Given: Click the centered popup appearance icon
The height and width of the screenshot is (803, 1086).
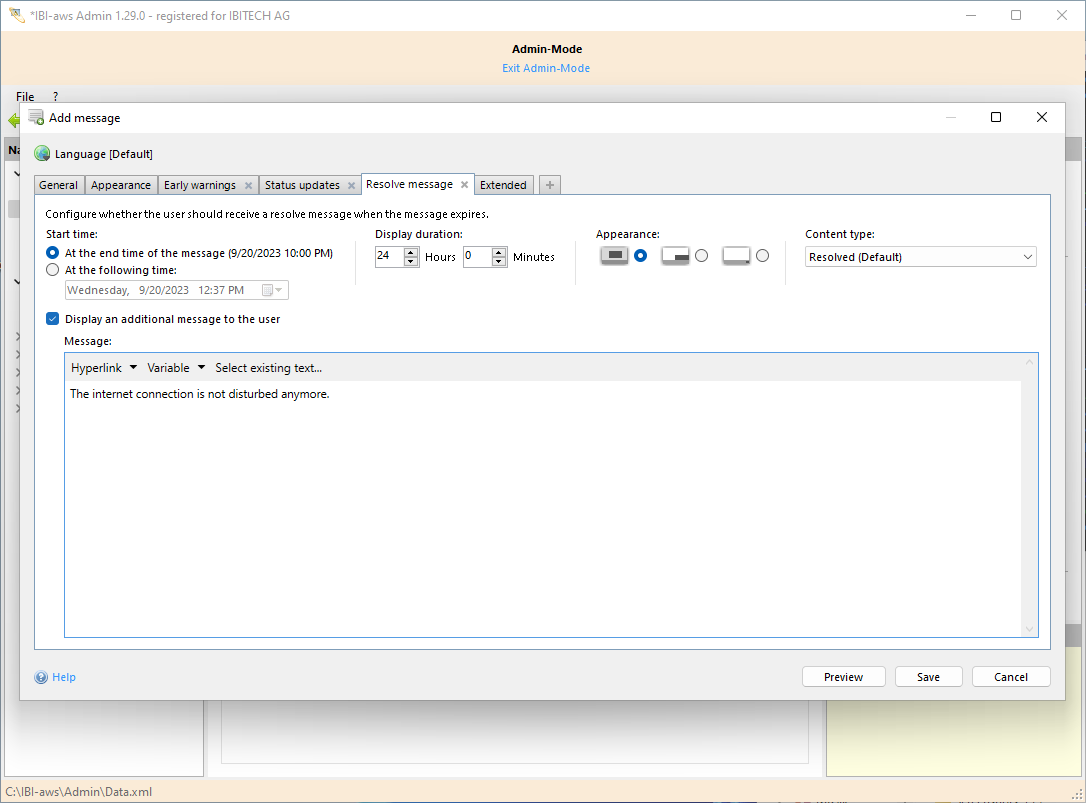Looking at the screenshot, I should click(615, 256).
